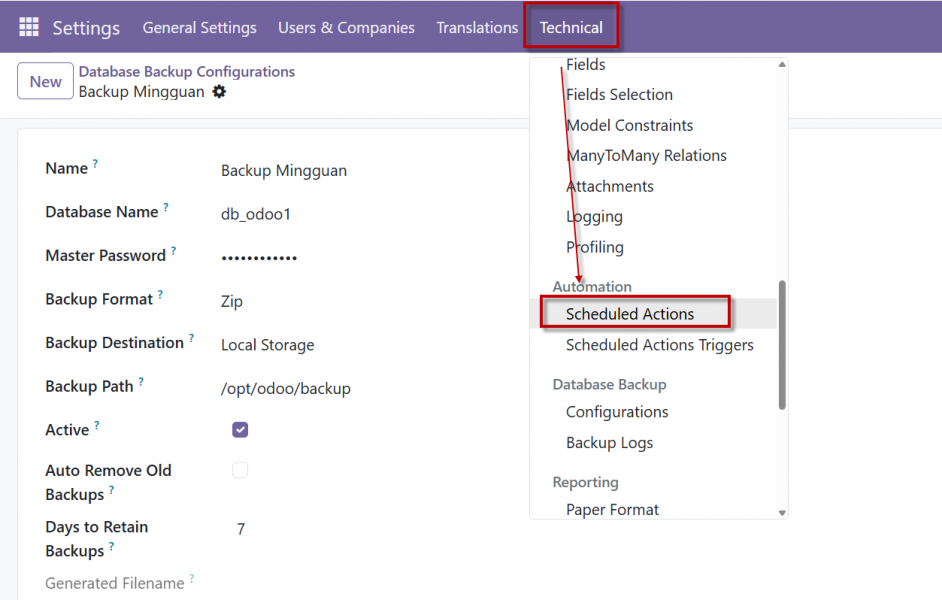Click help icon next to Backup Format
This screenshot has height=600, width=942.
(x=160, y=294)
